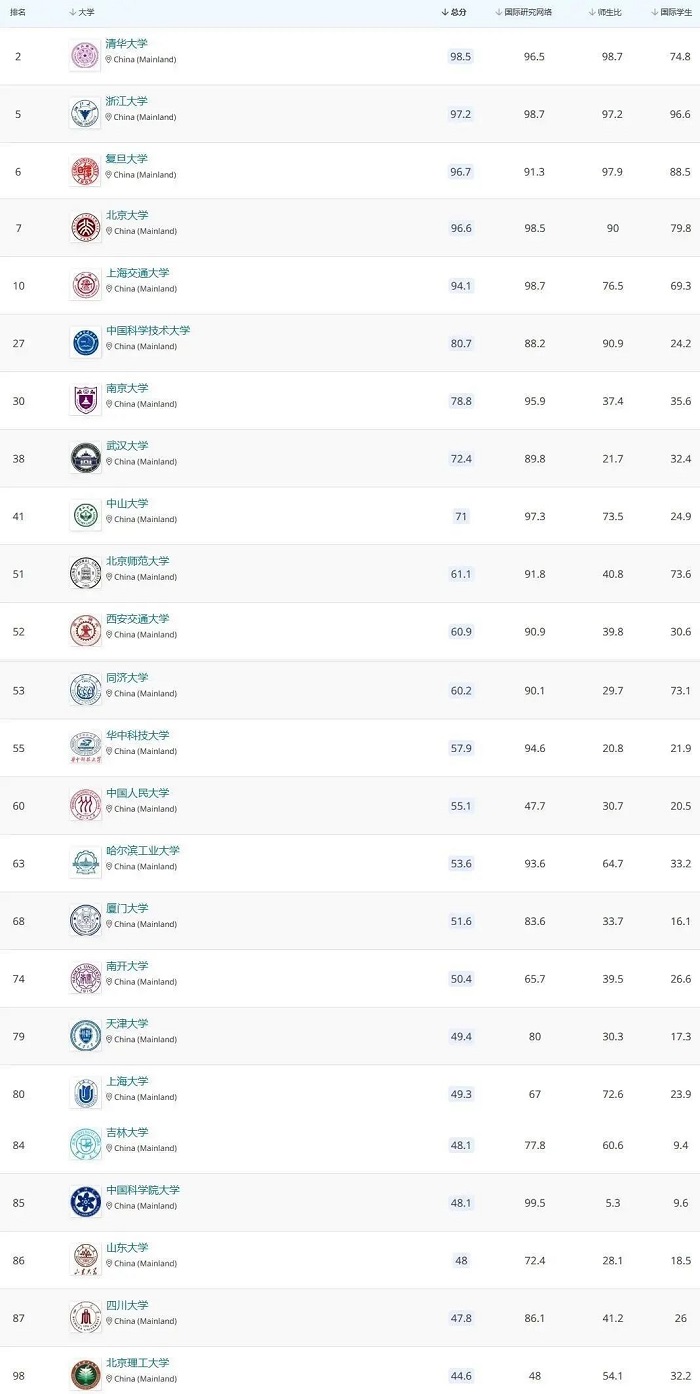Click the Peking University (北京大学) logo

[x=86, y=228]
